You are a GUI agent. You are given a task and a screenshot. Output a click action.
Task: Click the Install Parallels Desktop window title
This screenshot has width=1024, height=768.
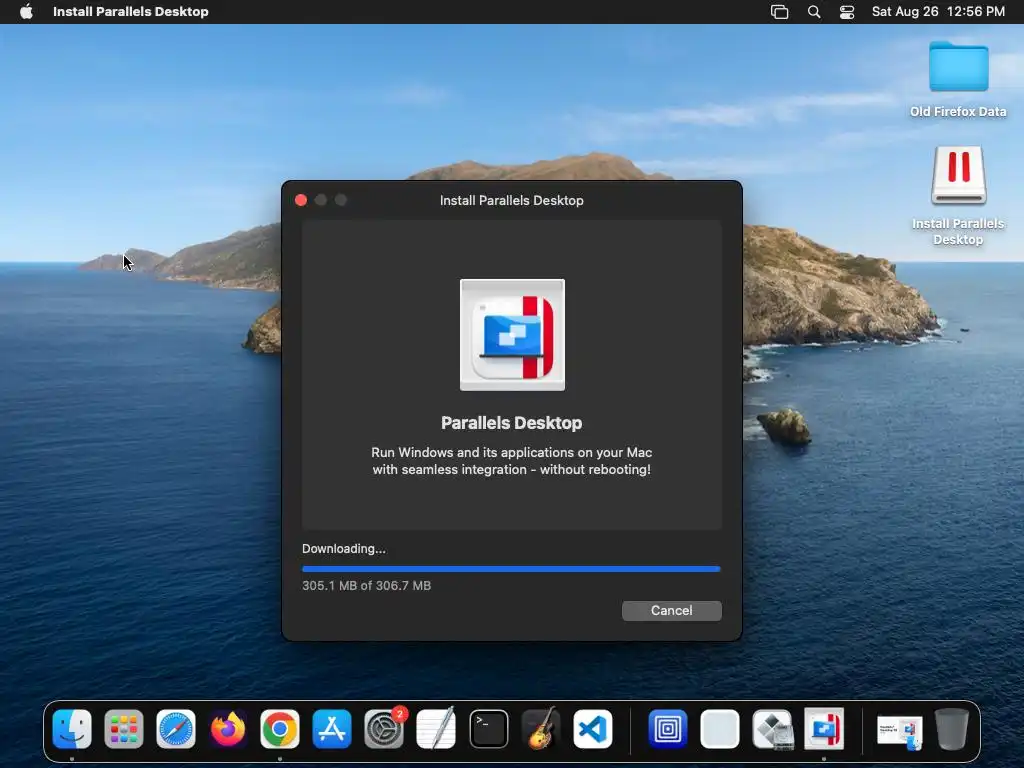tap(511, 200)
